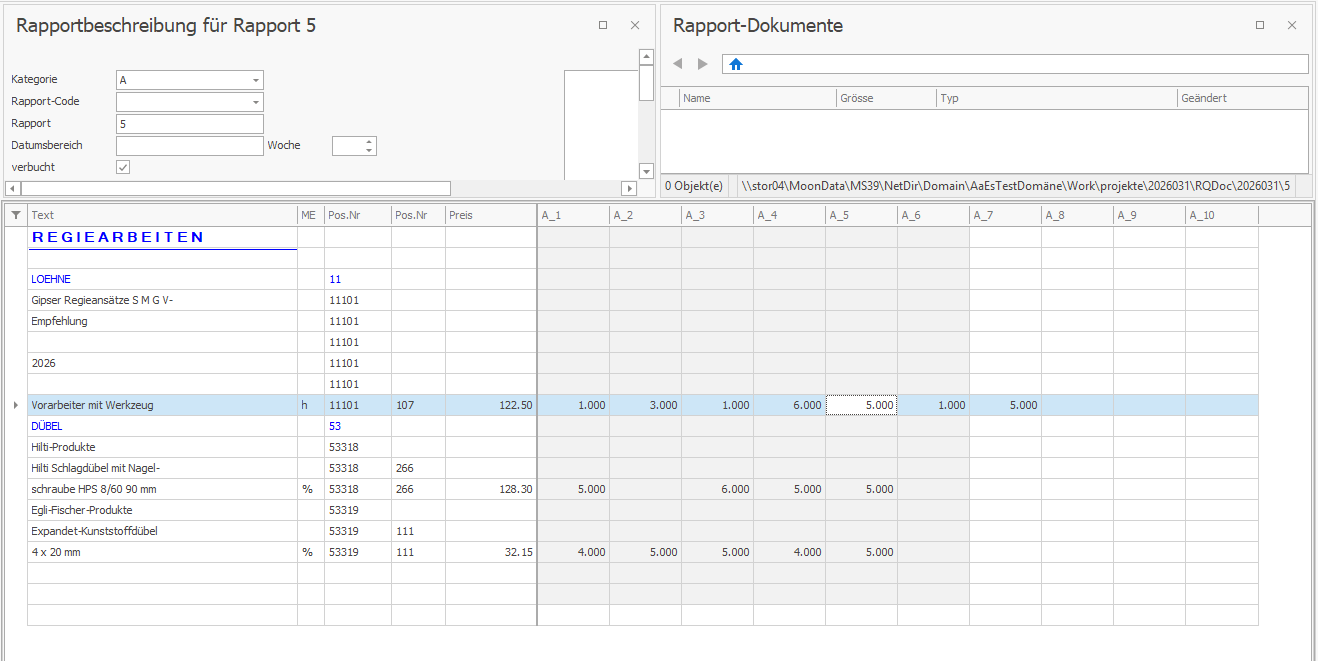Click price cell 122.50
Viewport: 1318px width, 661px height.
point(491,405)
